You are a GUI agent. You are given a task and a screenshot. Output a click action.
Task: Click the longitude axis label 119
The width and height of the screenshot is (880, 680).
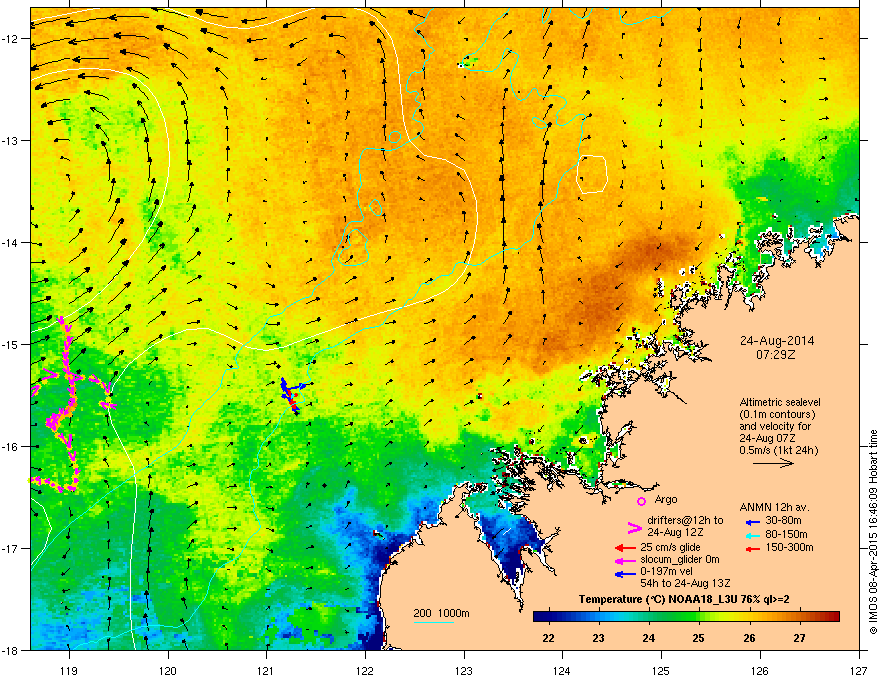[69, 670]
